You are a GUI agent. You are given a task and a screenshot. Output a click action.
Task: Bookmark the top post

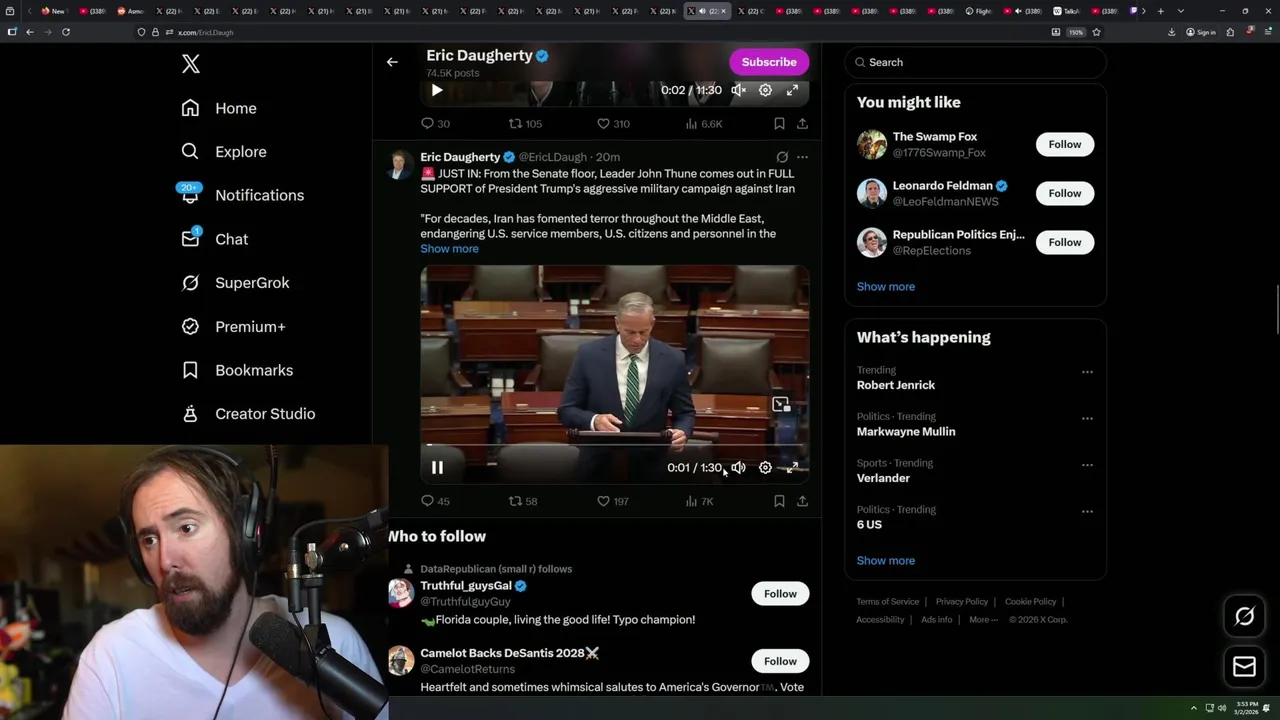pos(779,124)
